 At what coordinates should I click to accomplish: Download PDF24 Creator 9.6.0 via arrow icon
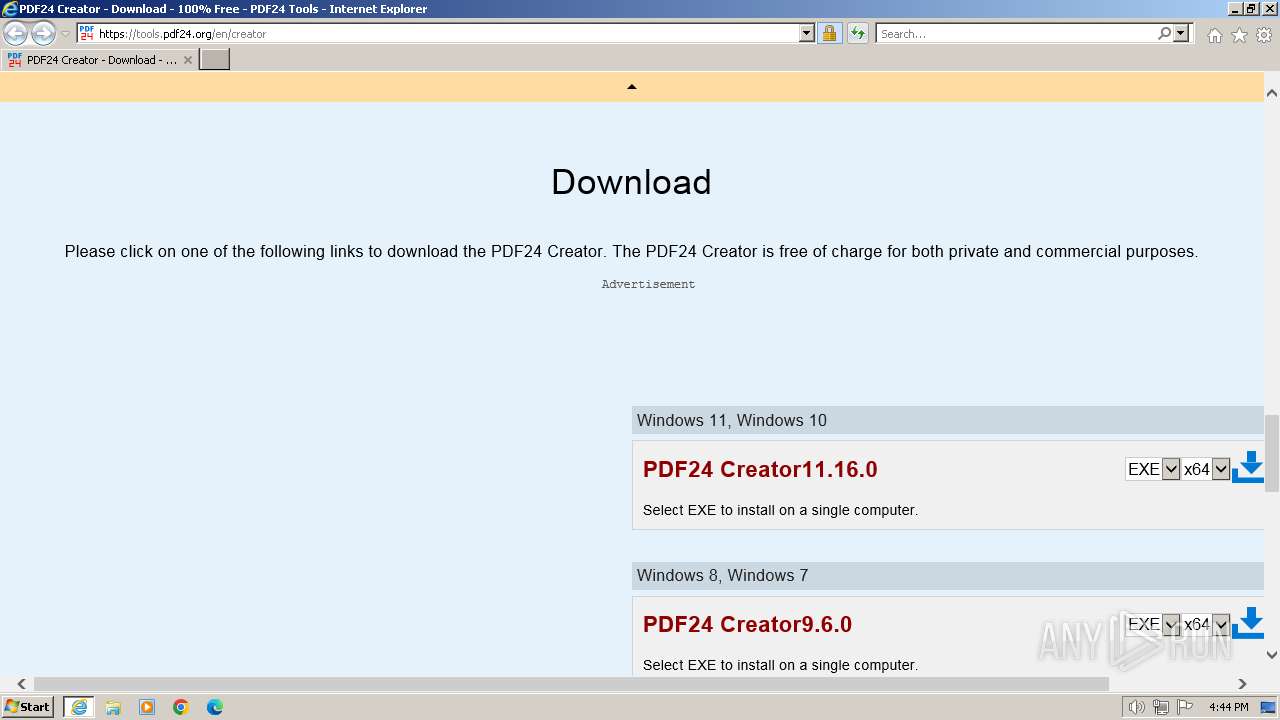click(1248, 623)
